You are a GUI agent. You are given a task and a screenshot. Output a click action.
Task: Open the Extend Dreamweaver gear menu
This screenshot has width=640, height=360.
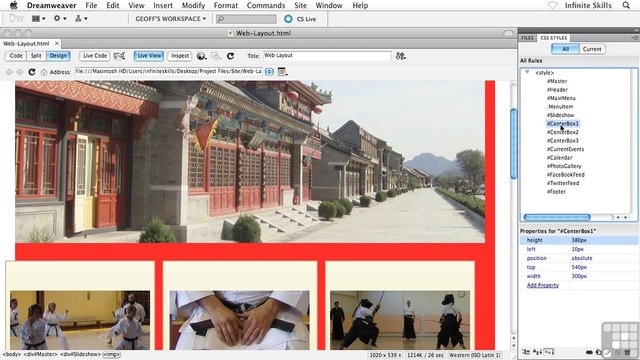point(60,18)
